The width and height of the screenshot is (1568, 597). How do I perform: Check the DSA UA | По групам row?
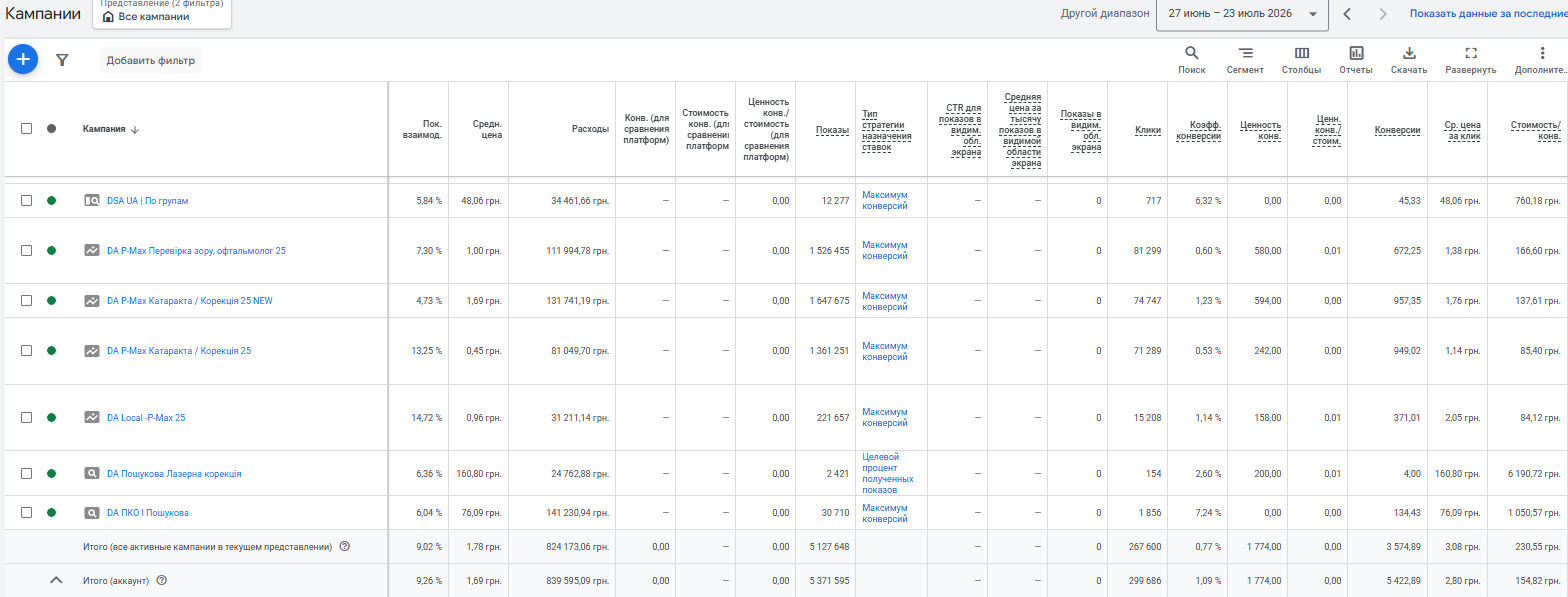(x=27, y=200)
